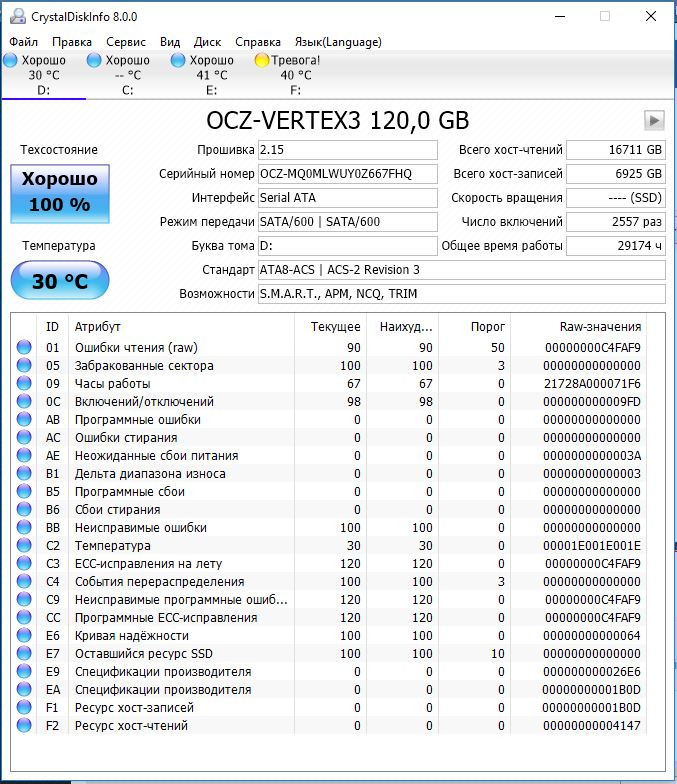
Task: Click status orb for F2 Ресурс хост-чтений
Action: [x=24, y=725]
